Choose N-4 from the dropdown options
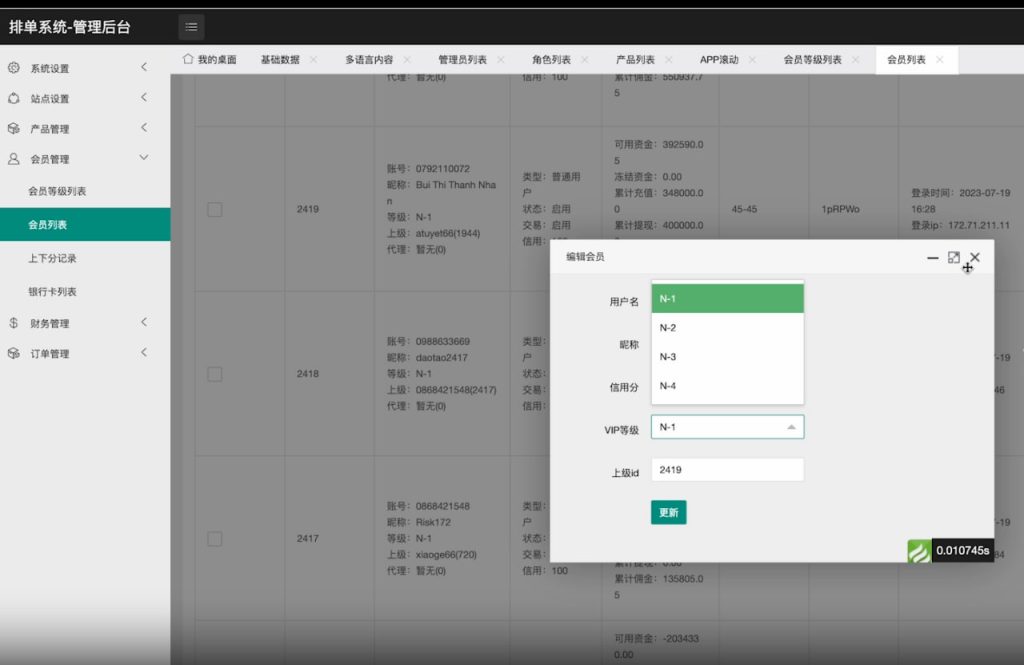The width and height of the screenshot is (1024, 665). coord(728,385)
